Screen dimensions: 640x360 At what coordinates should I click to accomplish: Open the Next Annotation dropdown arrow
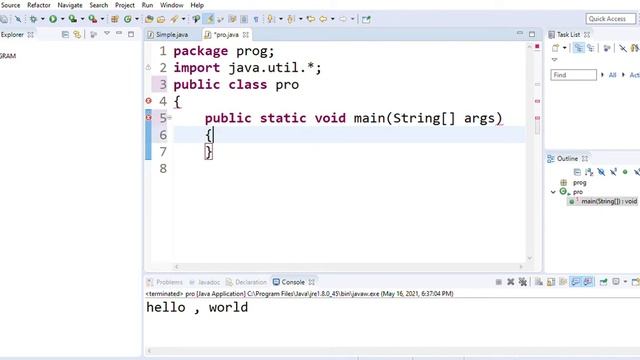280,19
